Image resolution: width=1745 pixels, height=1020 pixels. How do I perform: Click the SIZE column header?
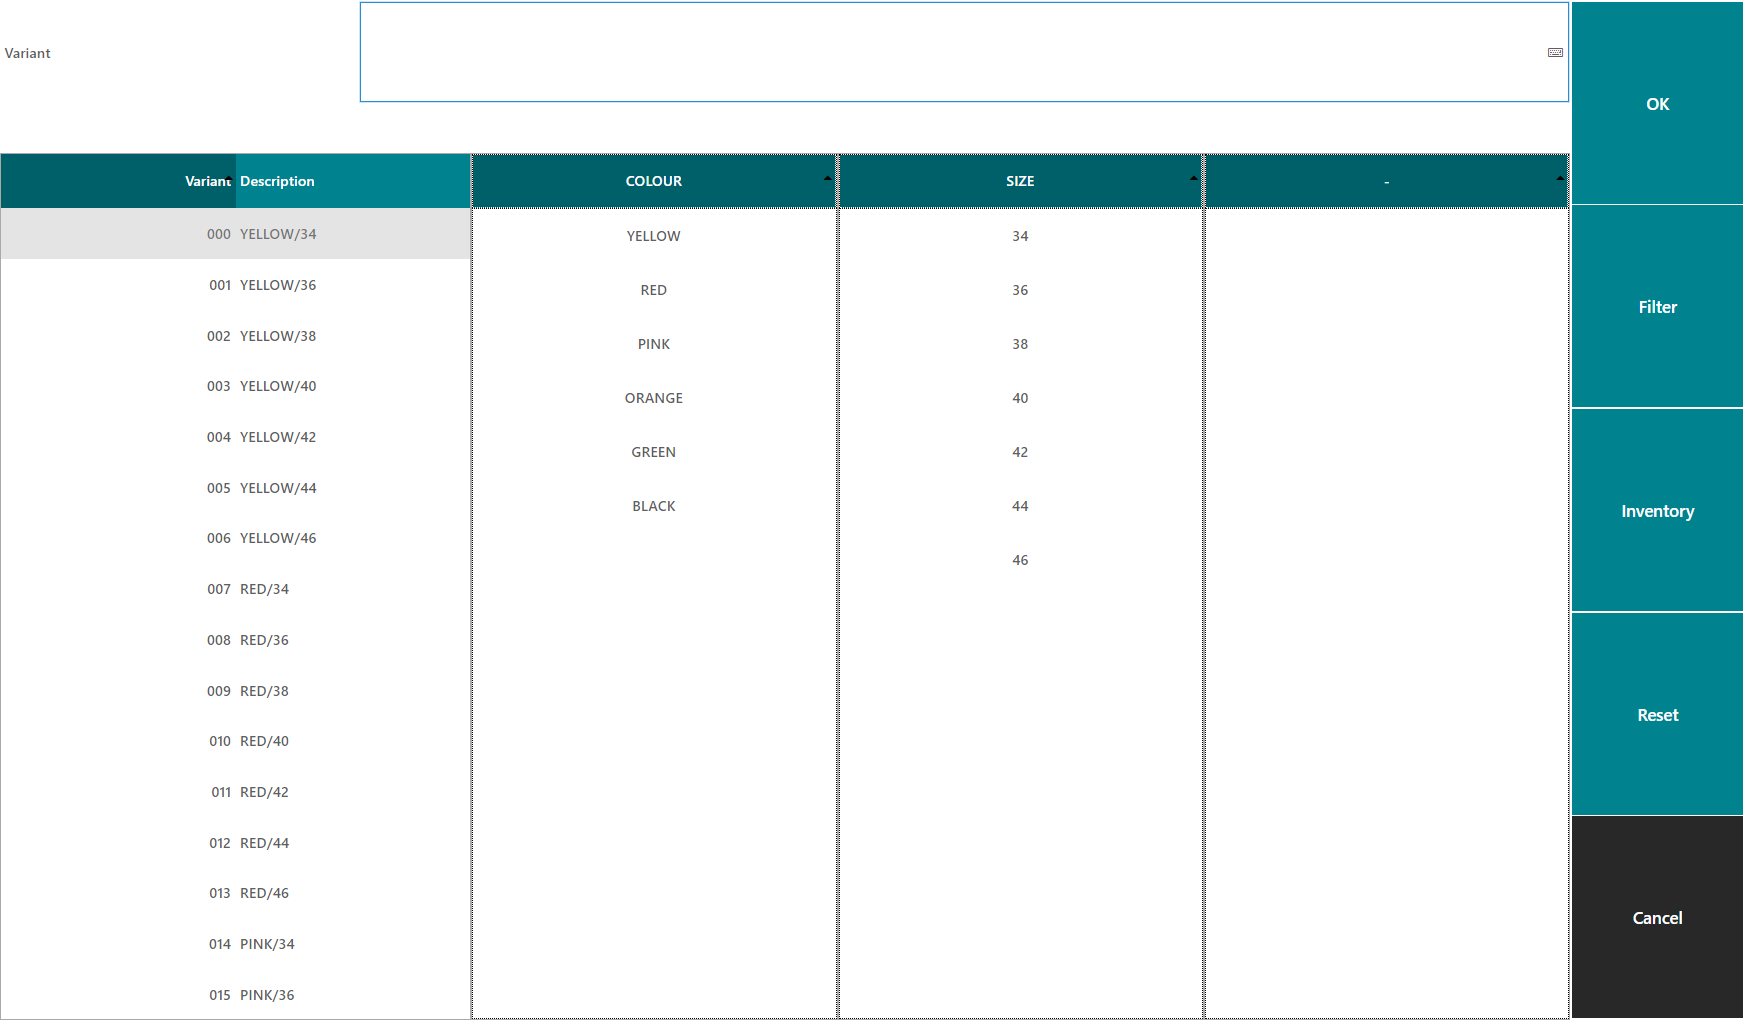[x=1020, y=181]
